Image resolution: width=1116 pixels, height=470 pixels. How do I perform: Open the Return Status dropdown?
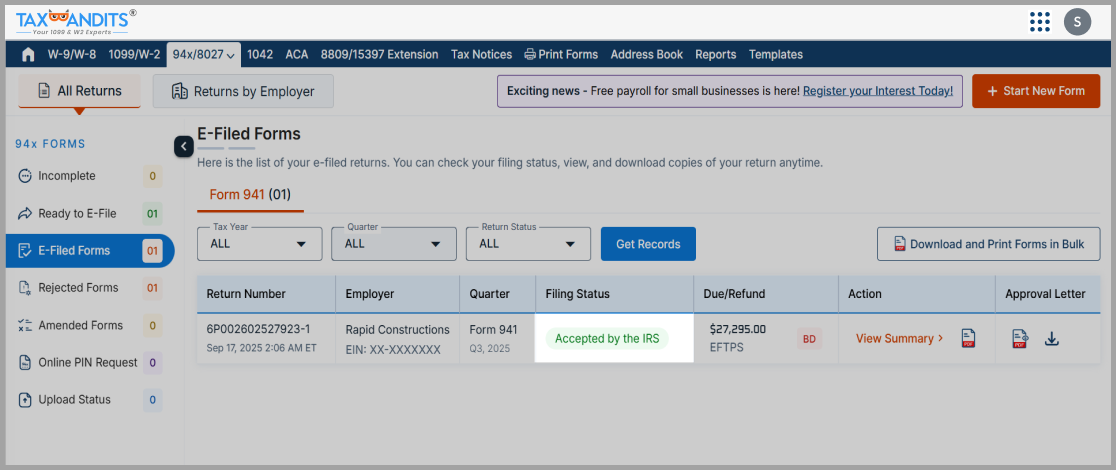527,244
